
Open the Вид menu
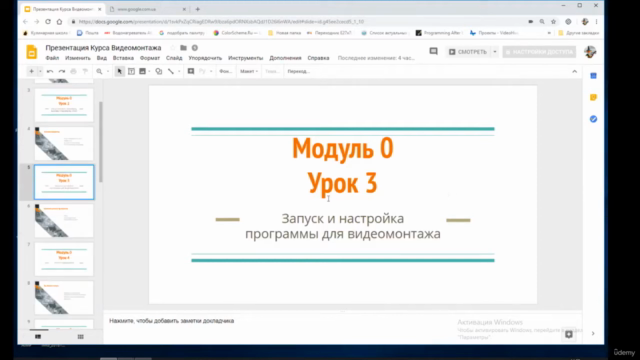(x=102, y=58)
